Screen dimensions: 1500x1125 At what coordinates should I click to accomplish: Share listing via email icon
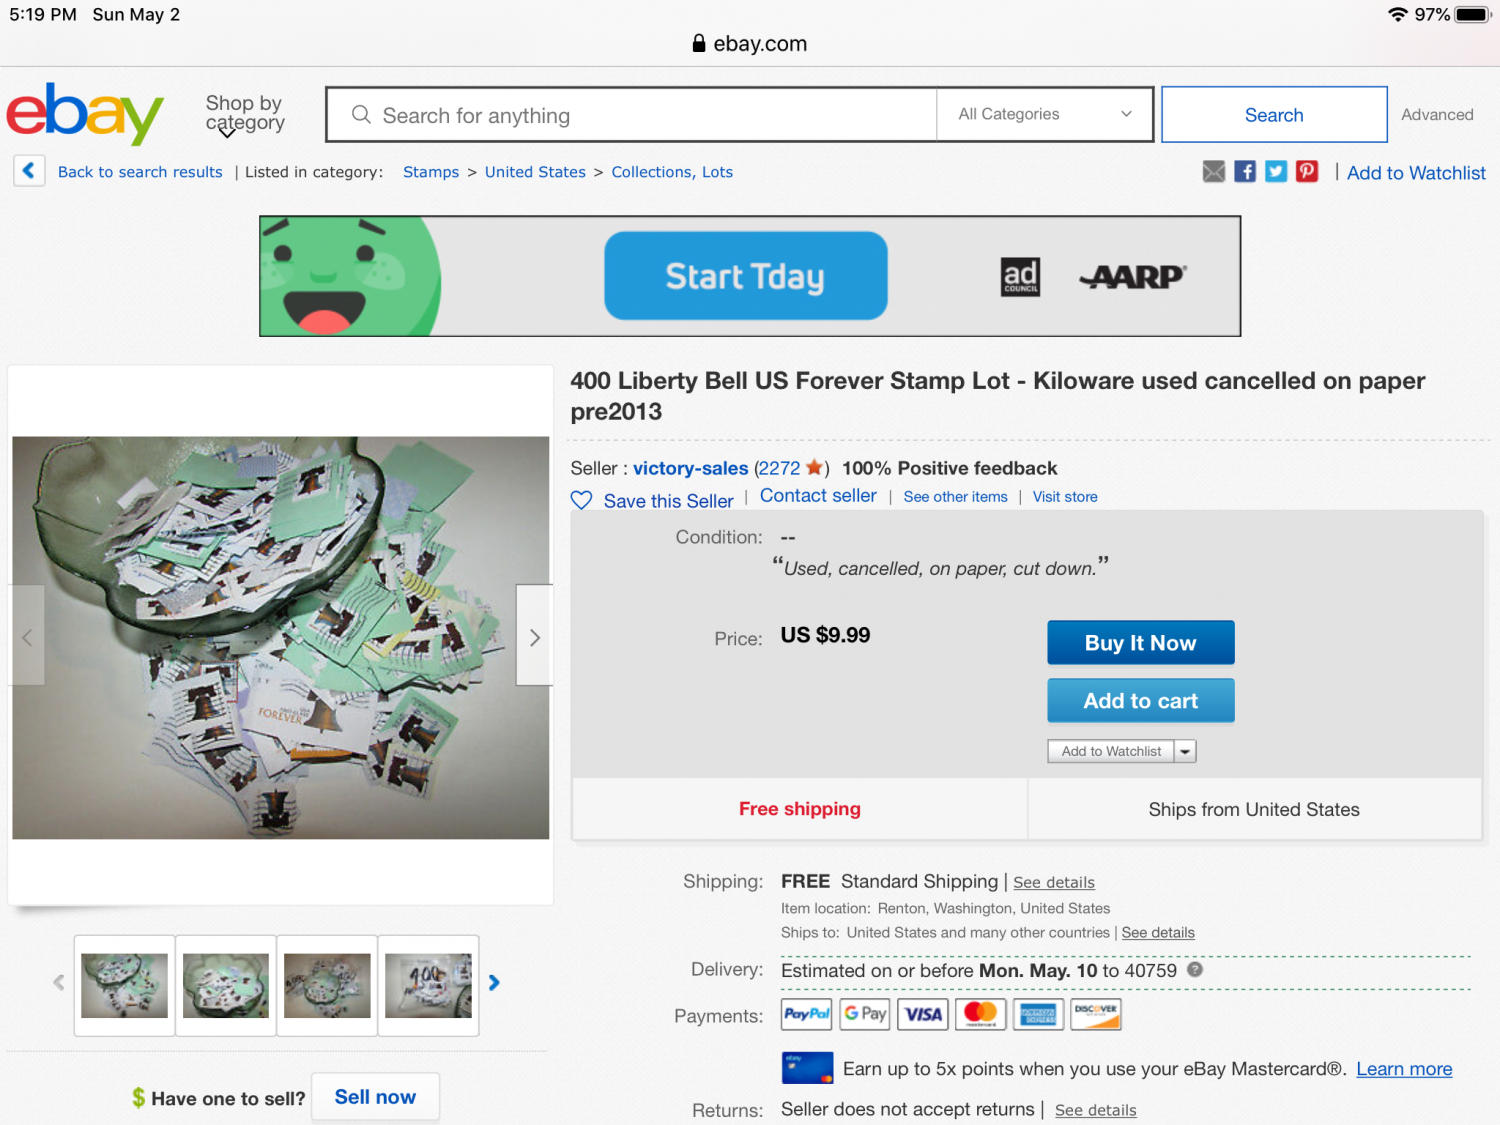click(x=1213, y=172)
